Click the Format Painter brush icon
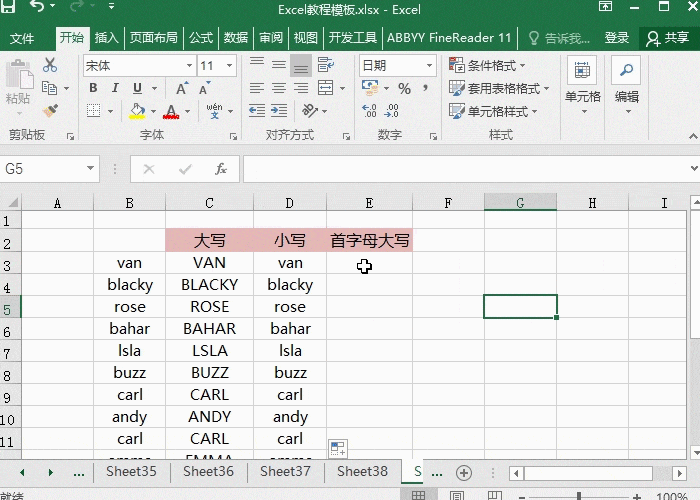This screenshot has height=500, width=700. tap(51, 111)
